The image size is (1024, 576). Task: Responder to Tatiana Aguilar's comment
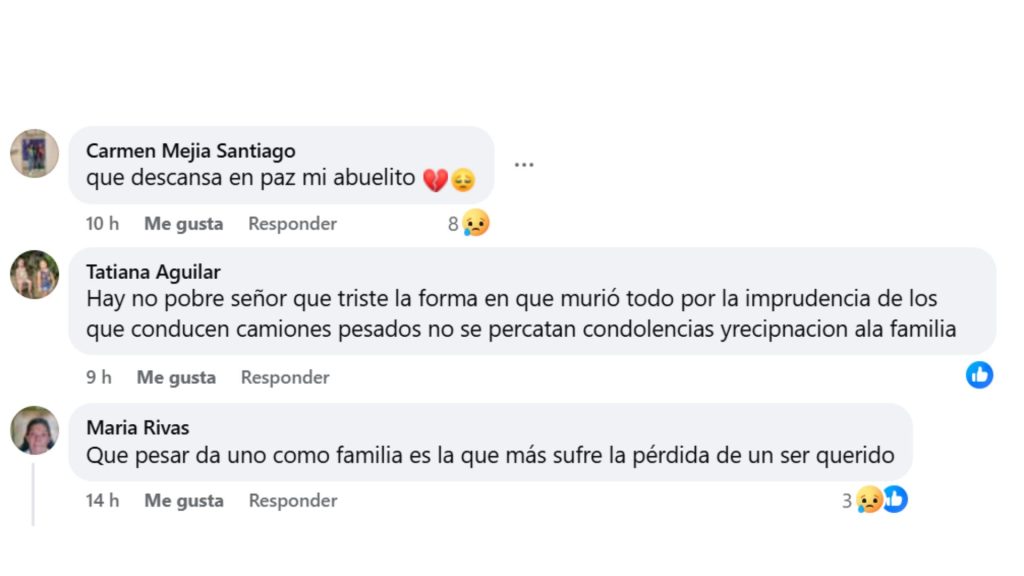284,377
